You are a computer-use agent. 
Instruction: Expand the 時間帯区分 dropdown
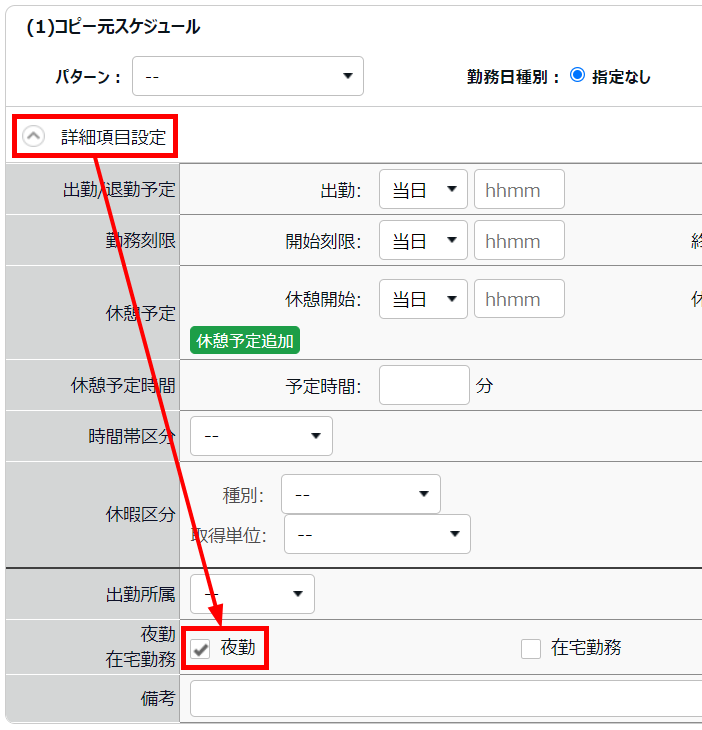(261, 436)
